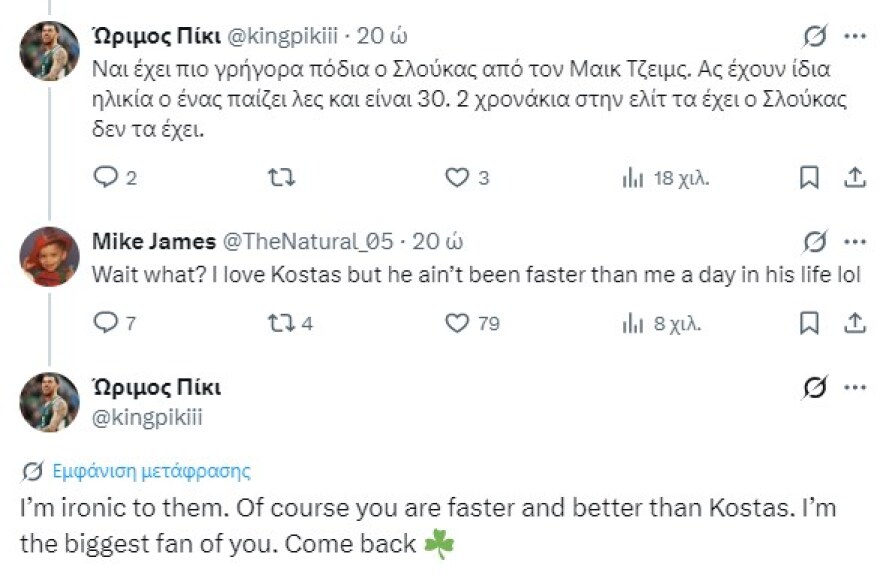Bookmark Mike James's tweet

coord(810,323)
